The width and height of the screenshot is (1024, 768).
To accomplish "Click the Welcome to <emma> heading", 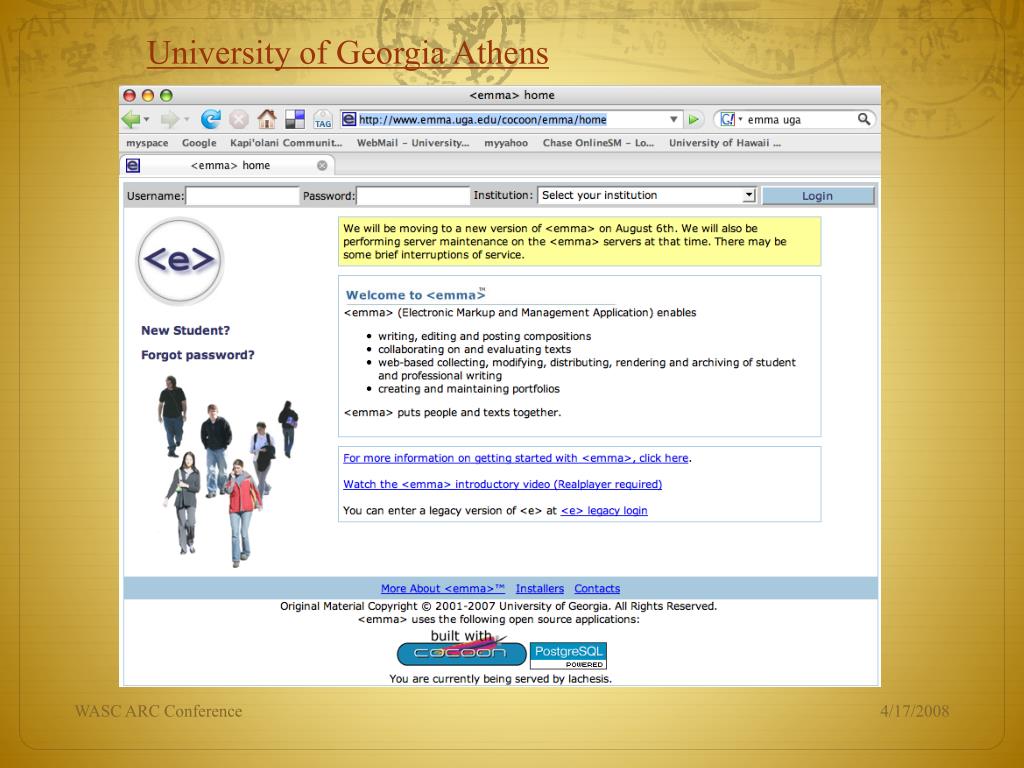I will tap(415, 295).
